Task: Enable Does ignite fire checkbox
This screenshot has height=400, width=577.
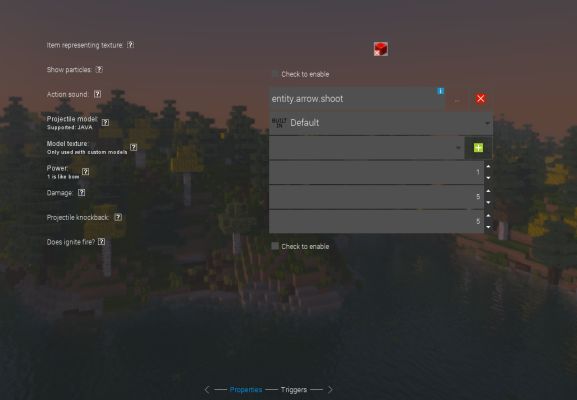Action: (275, 246)
